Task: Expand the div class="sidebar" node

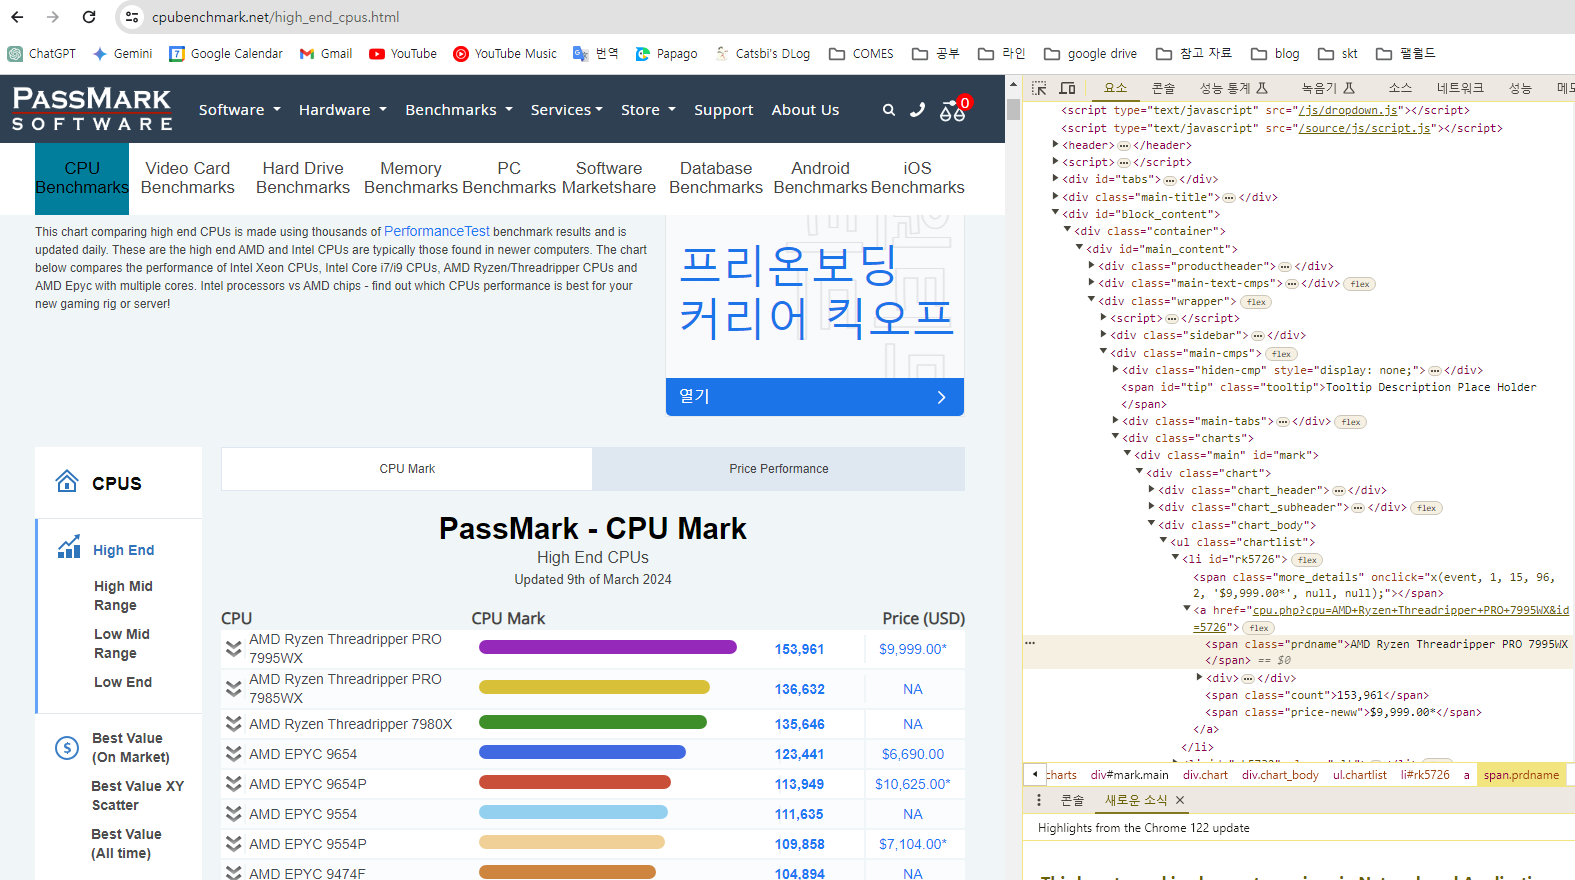Action: click(1103, 335)
